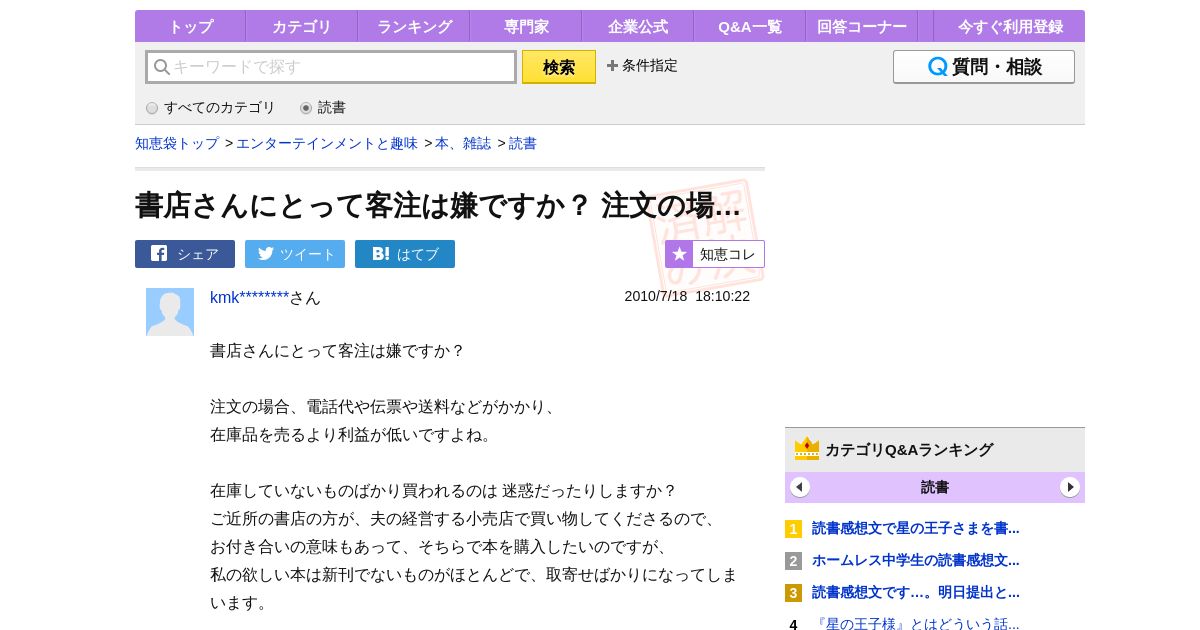This screenshot has width=1200, height=630.
Task: Click the user avatar image
Action: pyautogui.click(x=170, y=312)
